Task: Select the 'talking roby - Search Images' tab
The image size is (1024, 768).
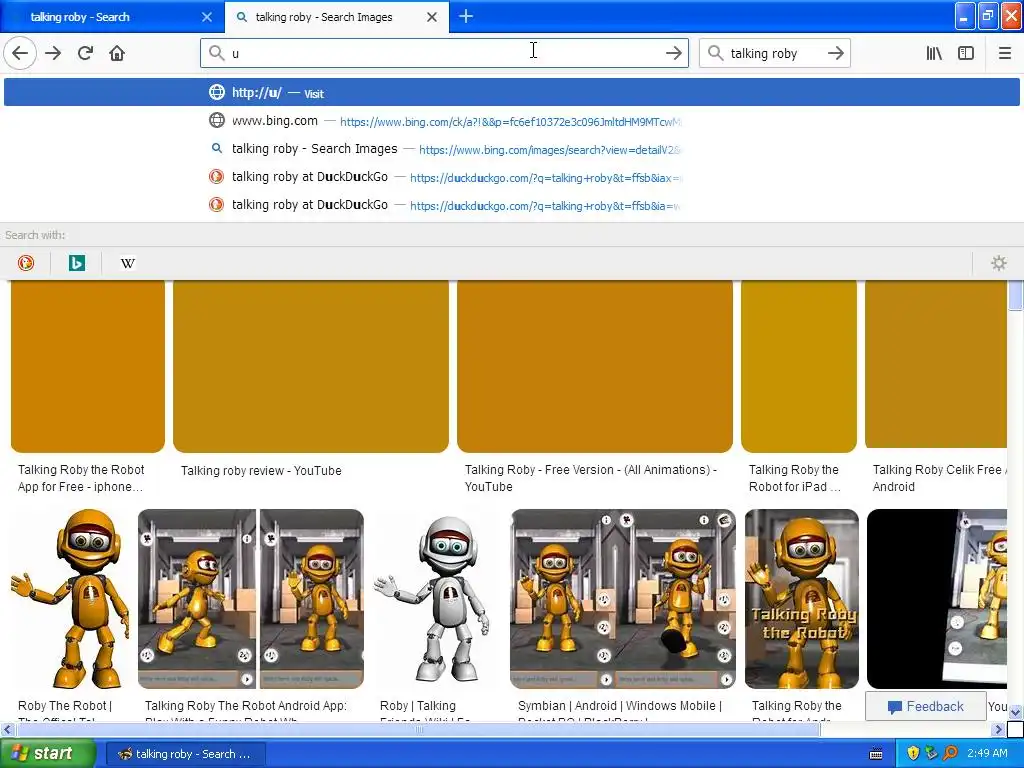Action: [336, 17]
